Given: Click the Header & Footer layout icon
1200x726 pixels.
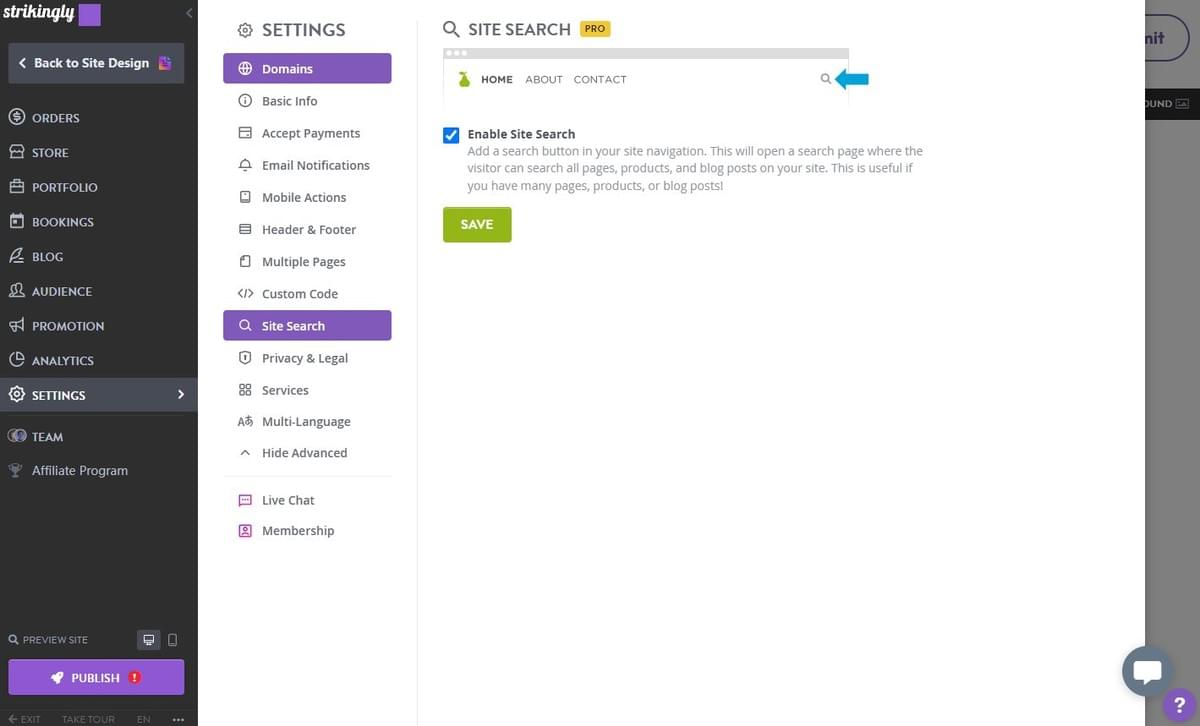Looking at the screenshot, I should [245, 229].
